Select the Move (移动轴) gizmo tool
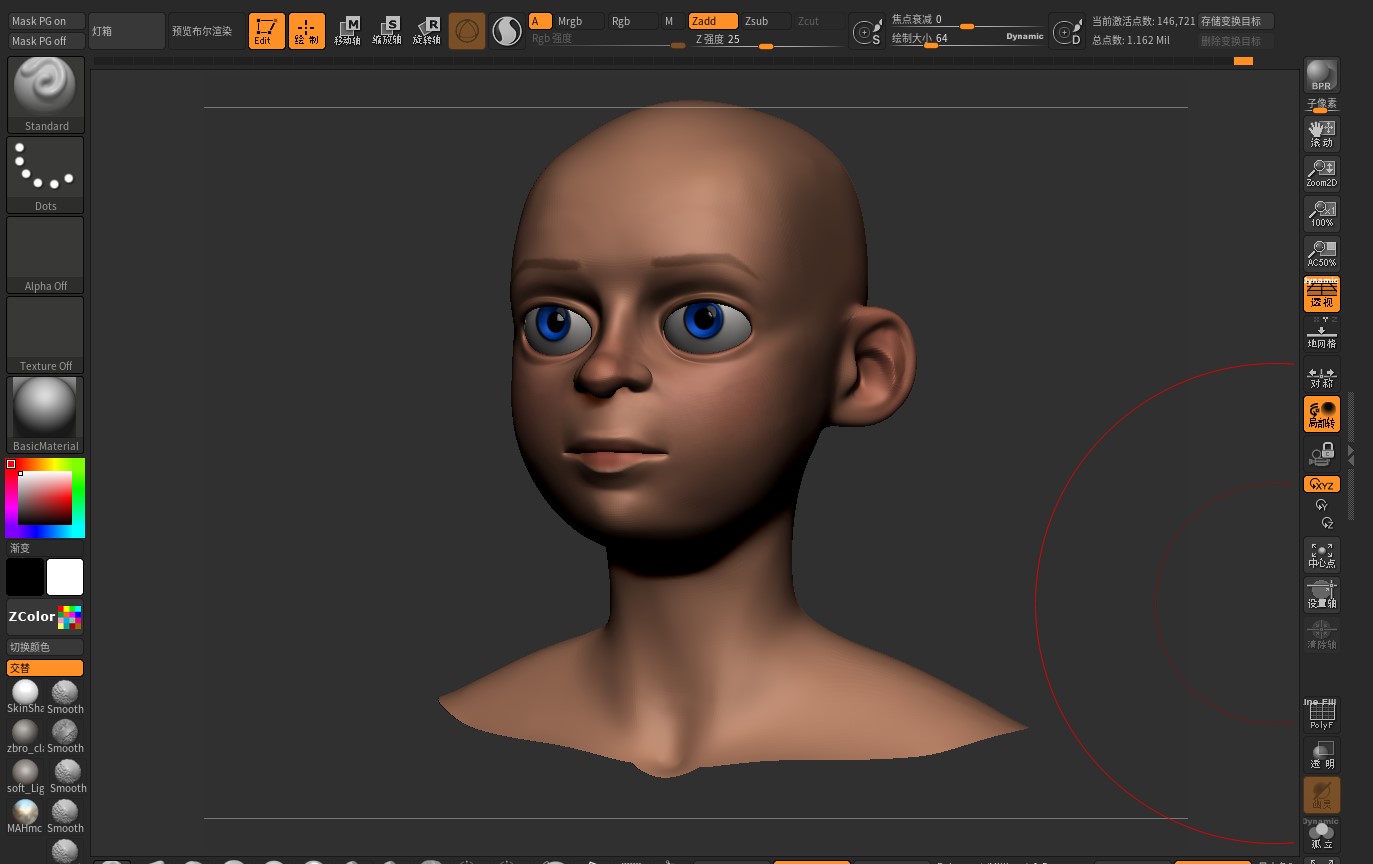The width and height of the screenshot is (1373, 864). click(347, 31)
